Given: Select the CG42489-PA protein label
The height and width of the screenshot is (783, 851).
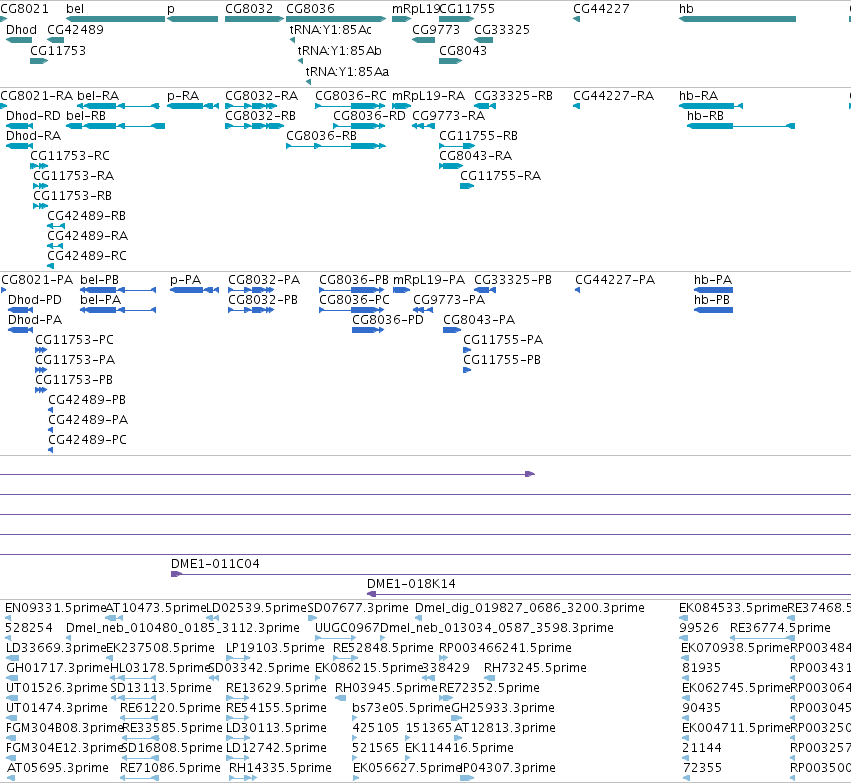Looking at the screenshot, I should pos(88,420).
